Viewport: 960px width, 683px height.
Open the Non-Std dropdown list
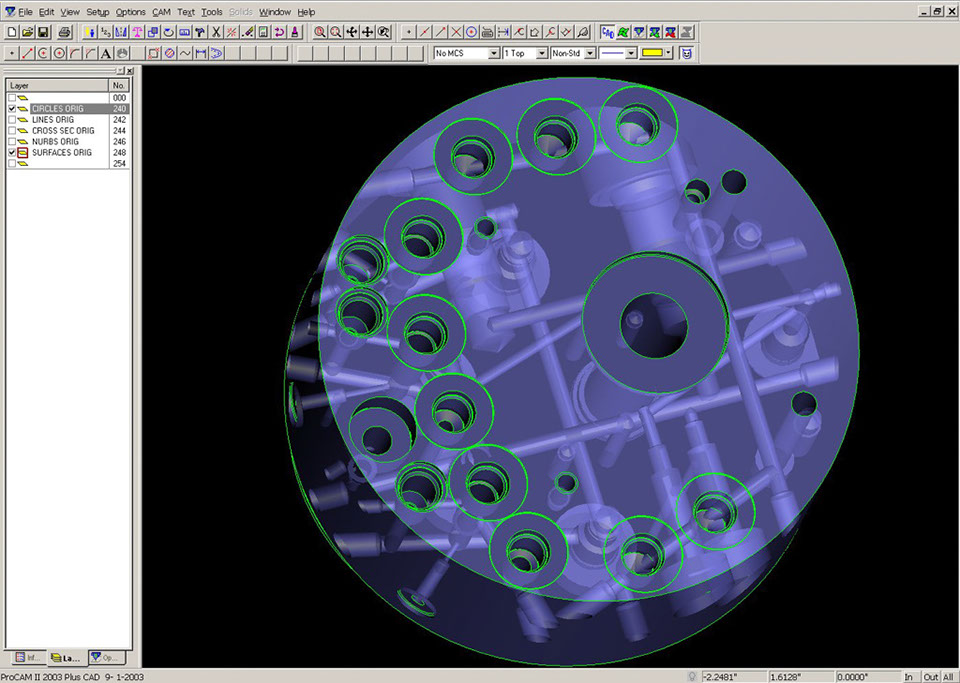[574, 53]
